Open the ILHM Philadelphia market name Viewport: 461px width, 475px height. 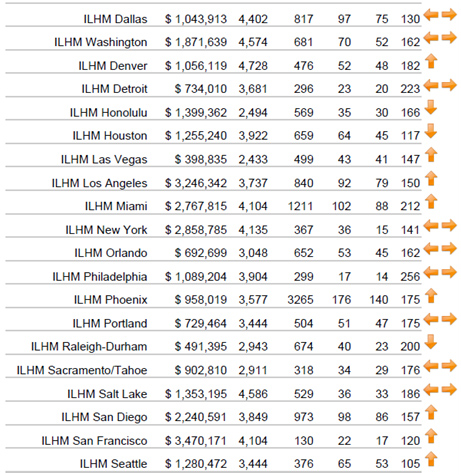pos(100,277)
